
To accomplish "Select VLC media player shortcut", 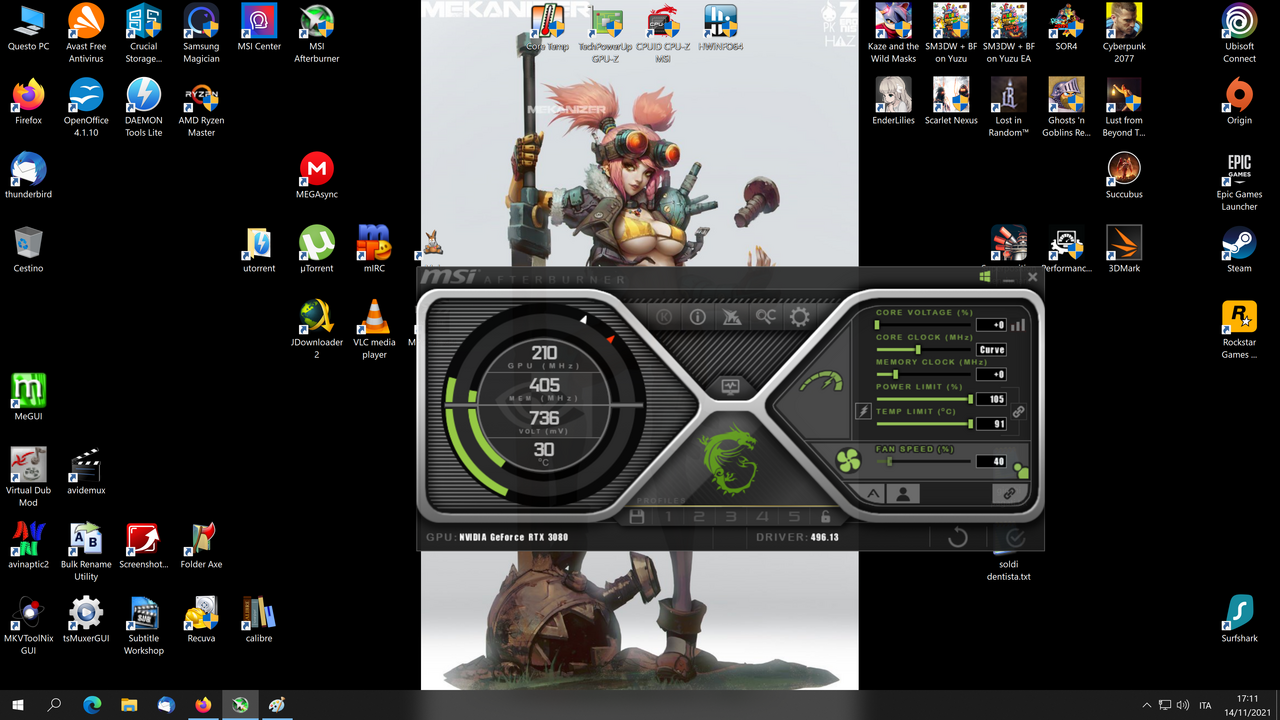I will tap(374, 330).
